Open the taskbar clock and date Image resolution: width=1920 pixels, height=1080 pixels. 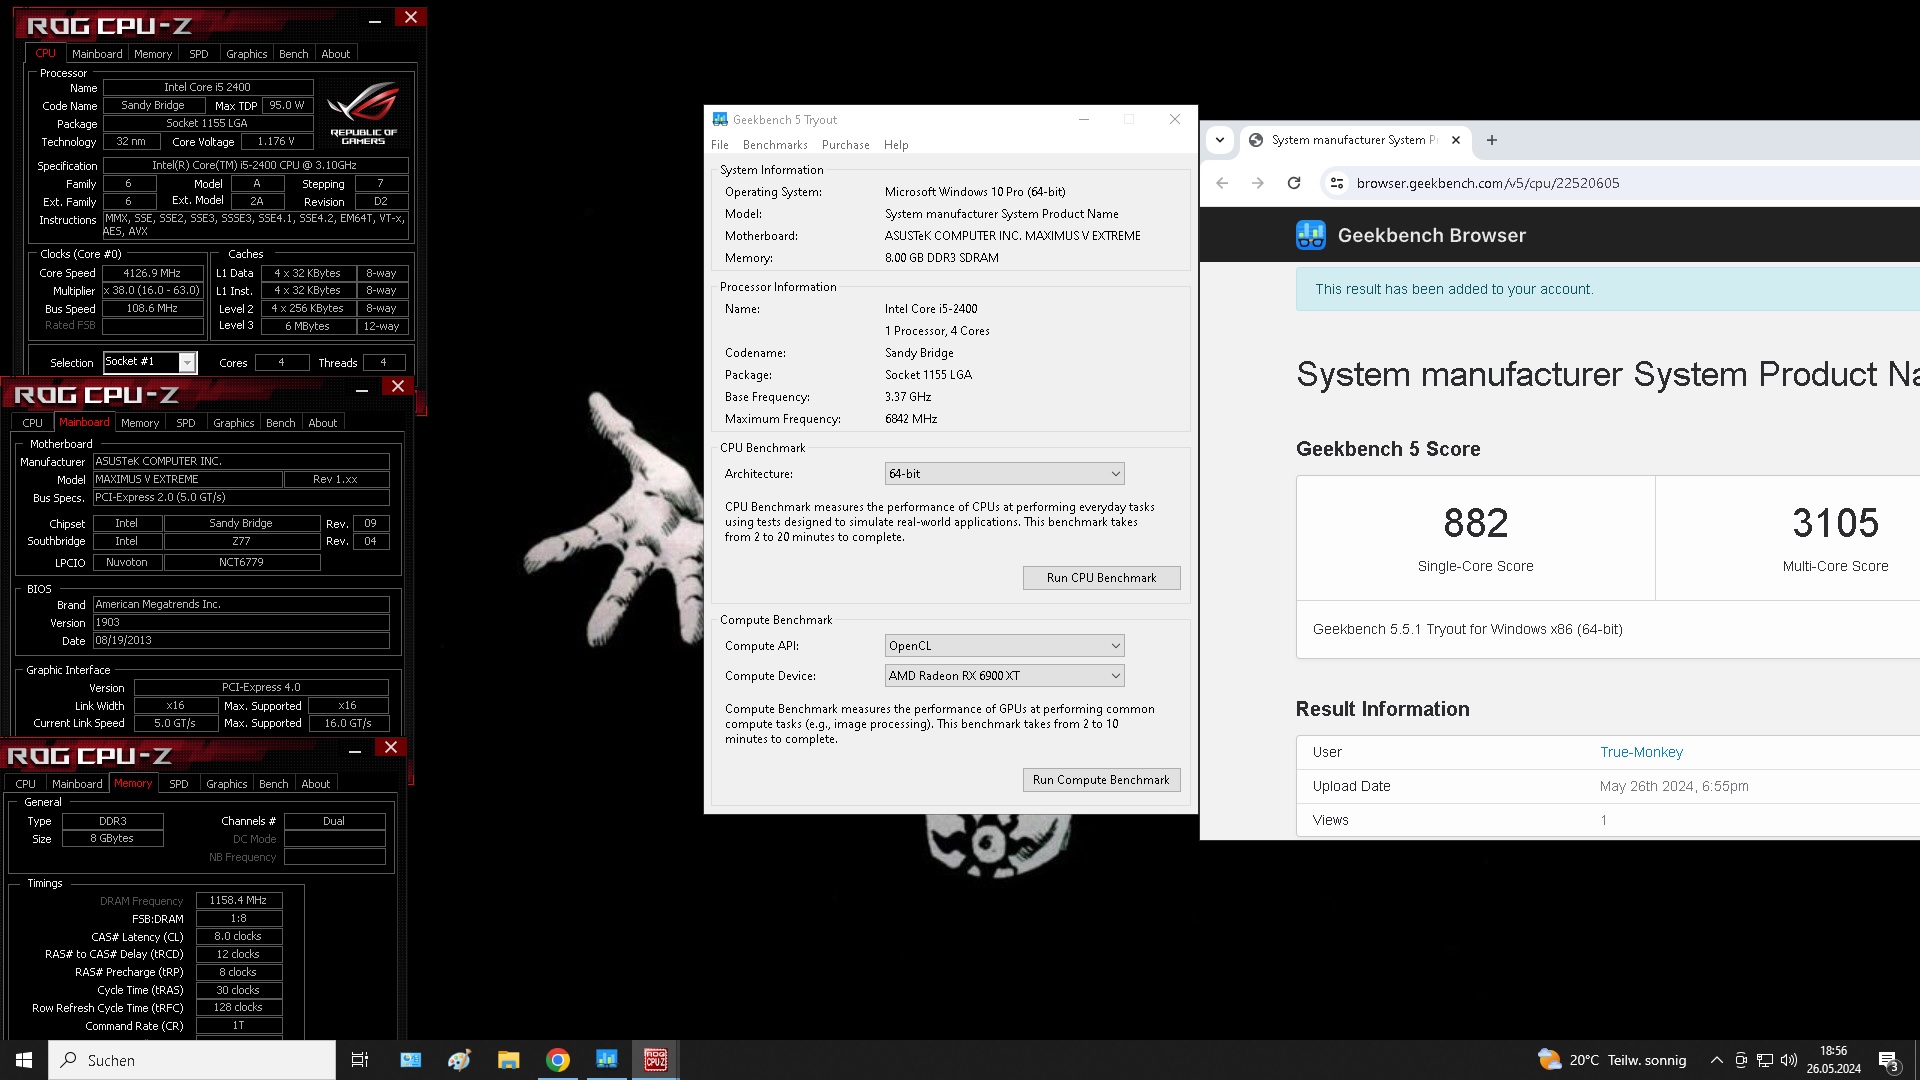click(1833, 1060)
